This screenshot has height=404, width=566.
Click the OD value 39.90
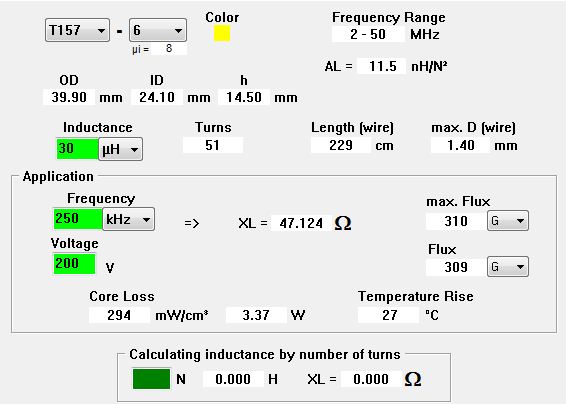point(69,97)
